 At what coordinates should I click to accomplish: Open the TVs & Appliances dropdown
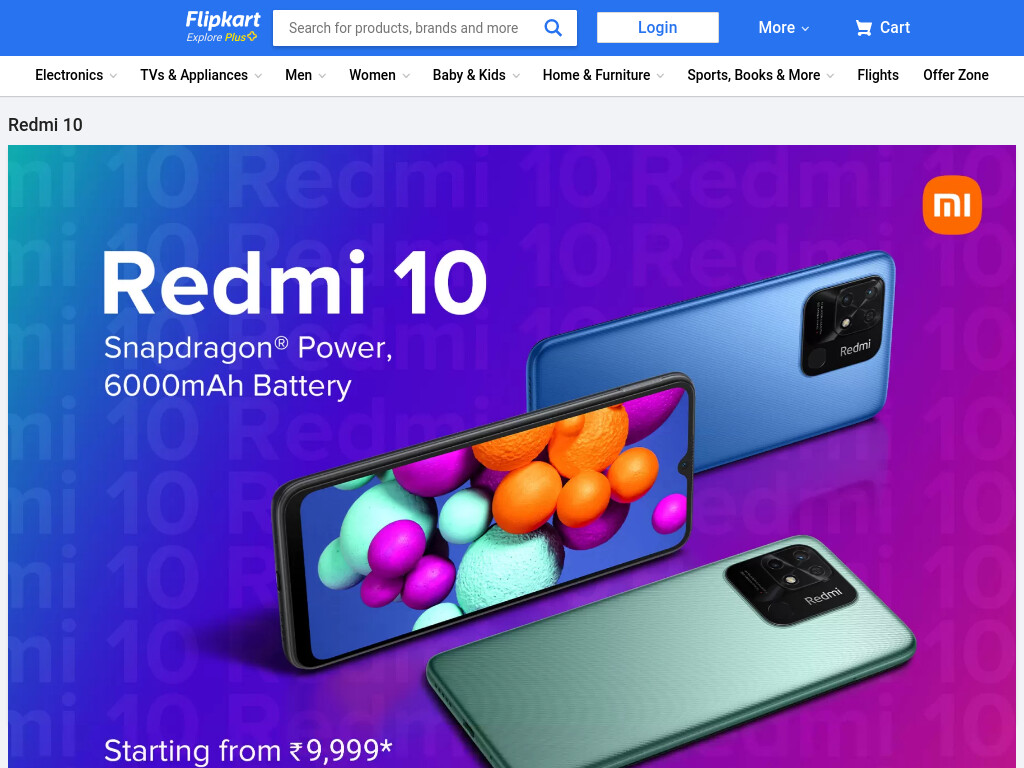[x=201, y=75]
